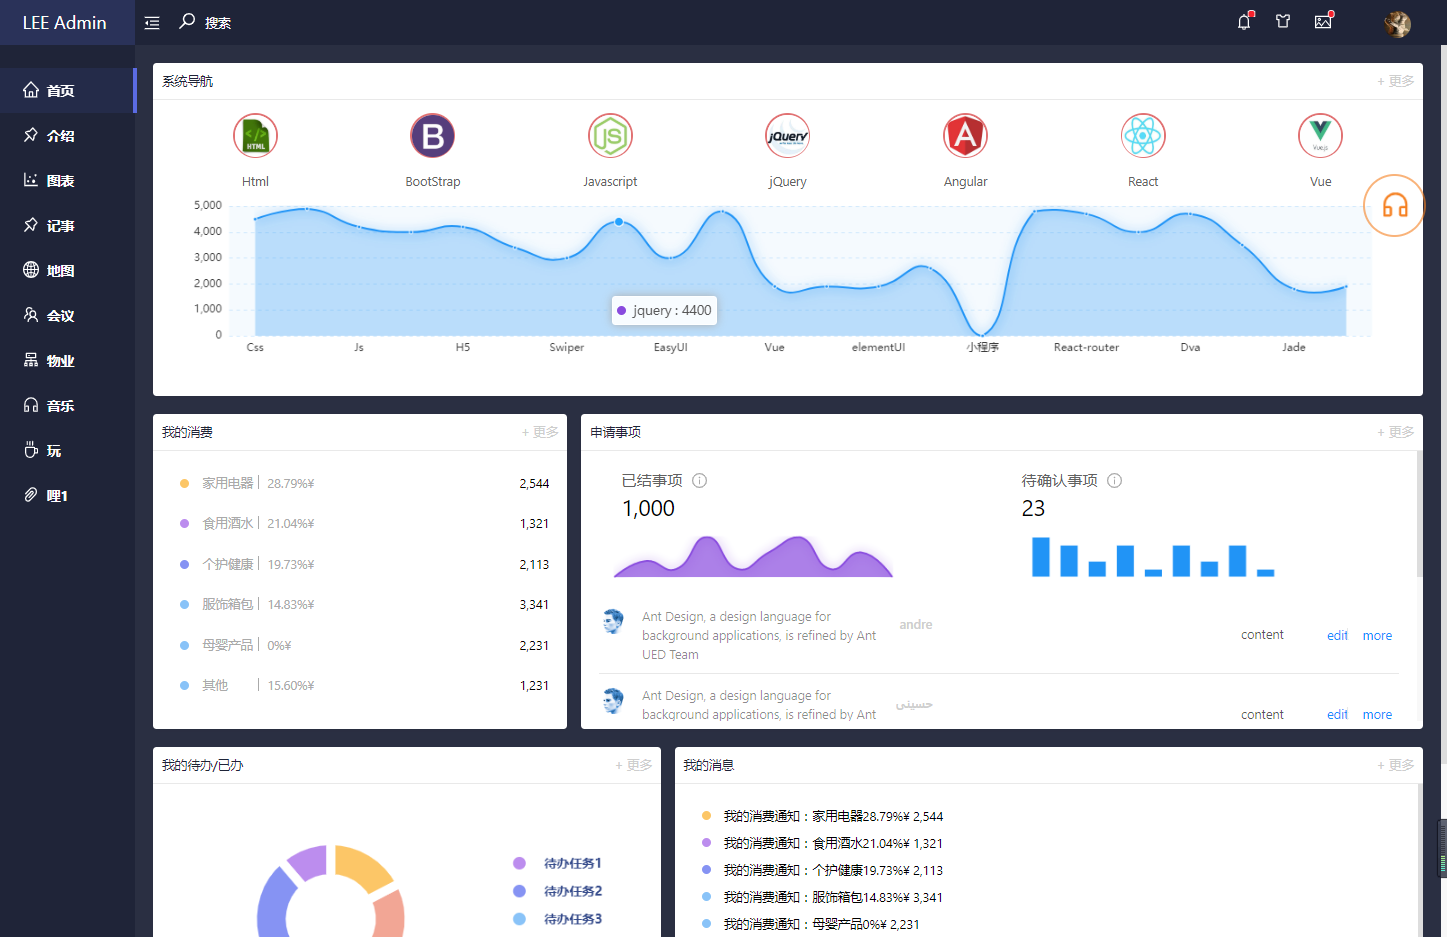Click the orange headphone support button

tap(1394, 206)
